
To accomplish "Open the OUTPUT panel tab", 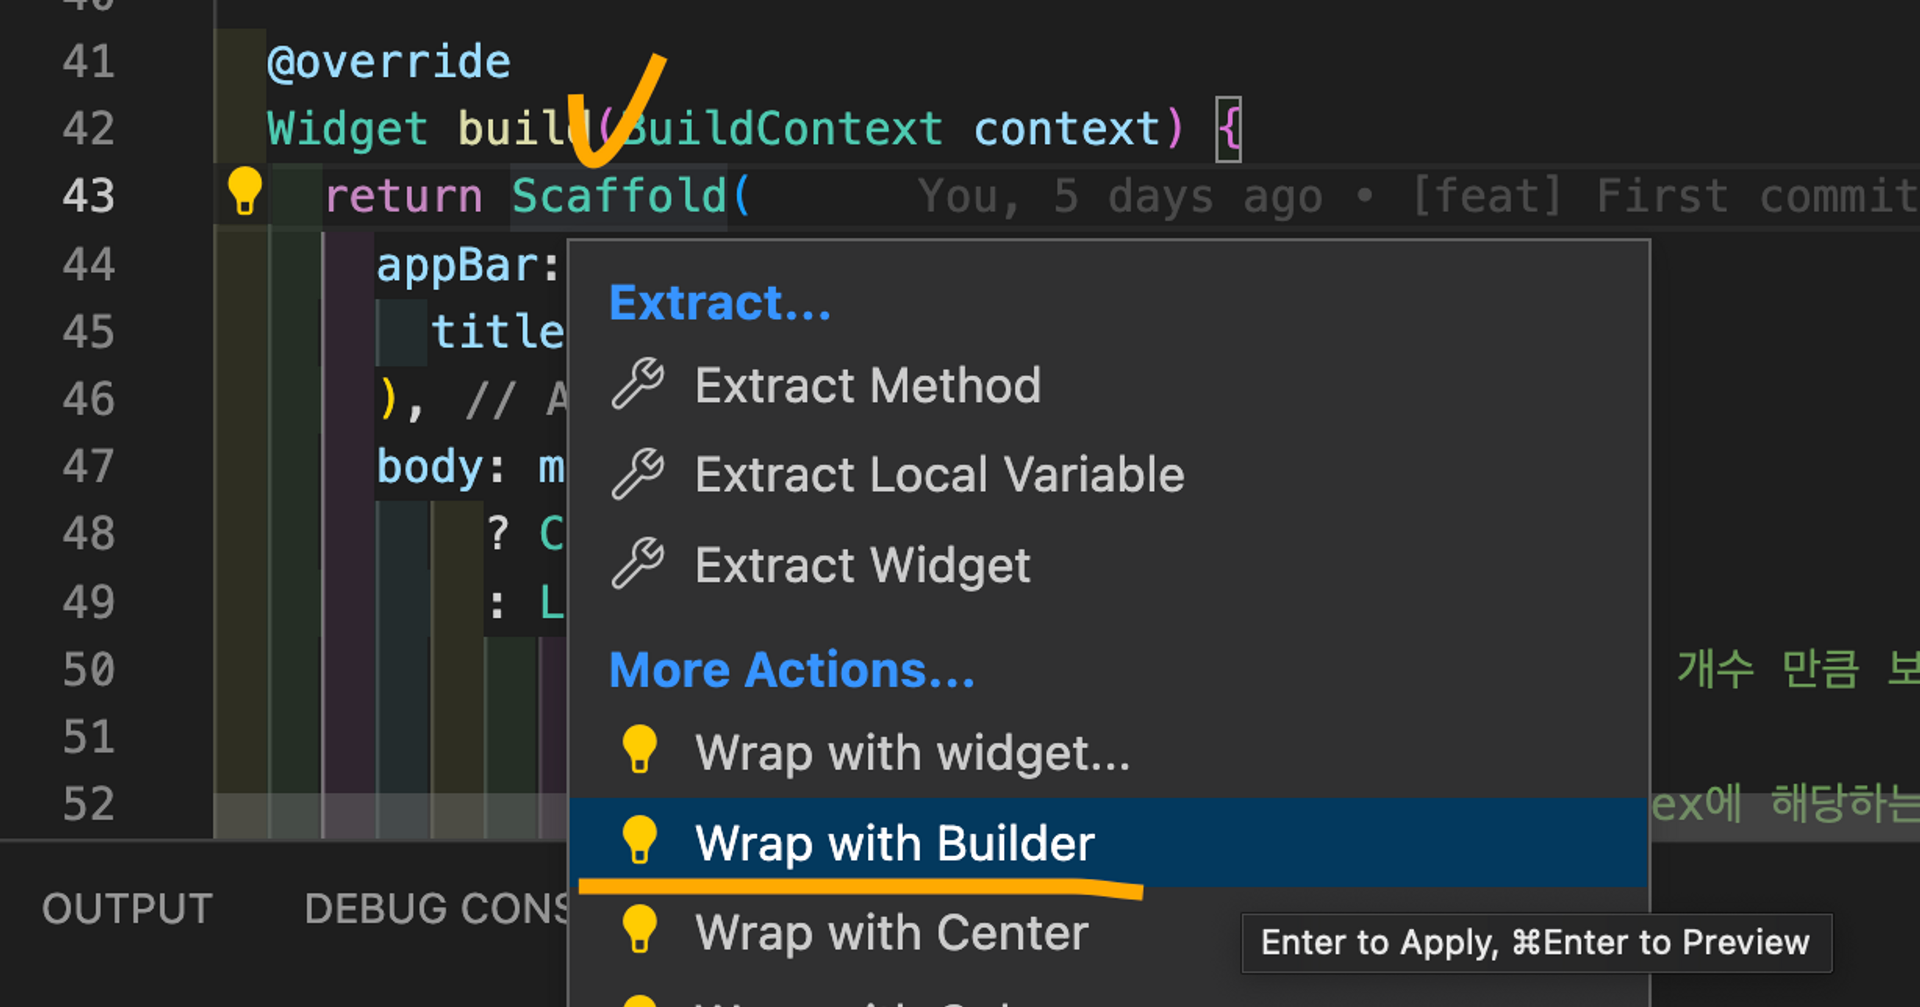I will click(127, 909).
